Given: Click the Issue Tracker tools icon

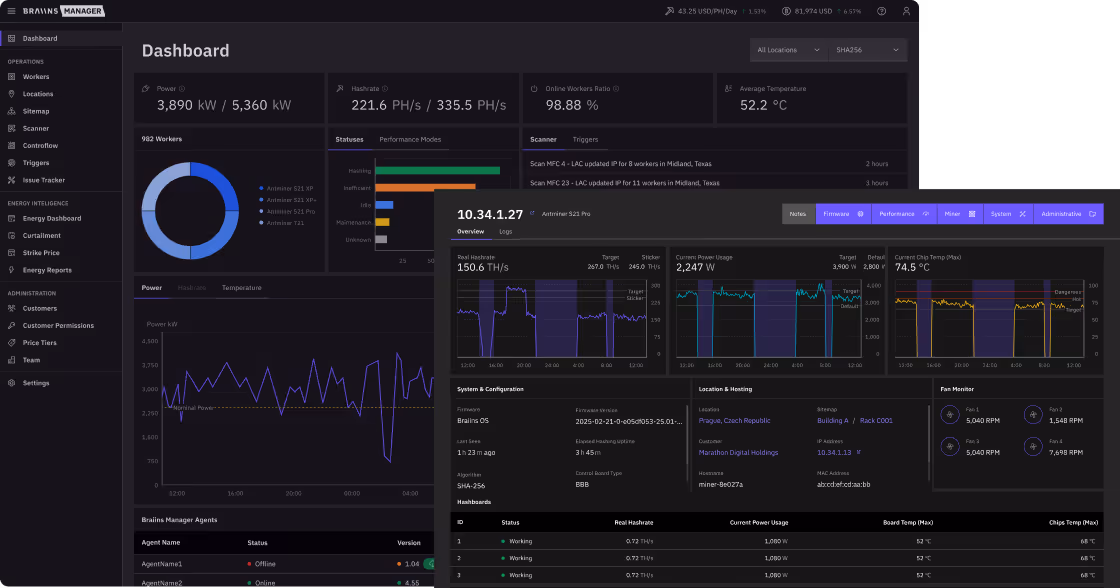Looking at the screenshot, I should 11,180.
